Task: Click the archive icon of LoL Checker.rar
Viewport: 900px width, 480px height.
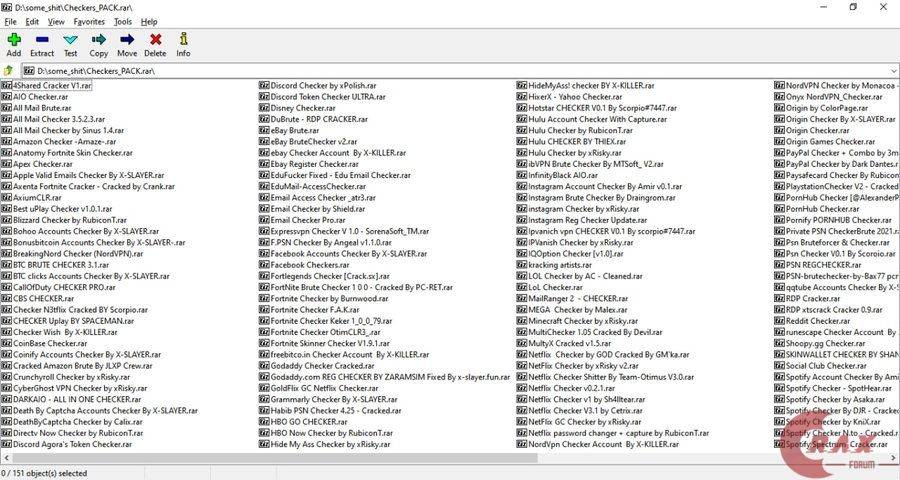Action: click(x=522, y=287)
